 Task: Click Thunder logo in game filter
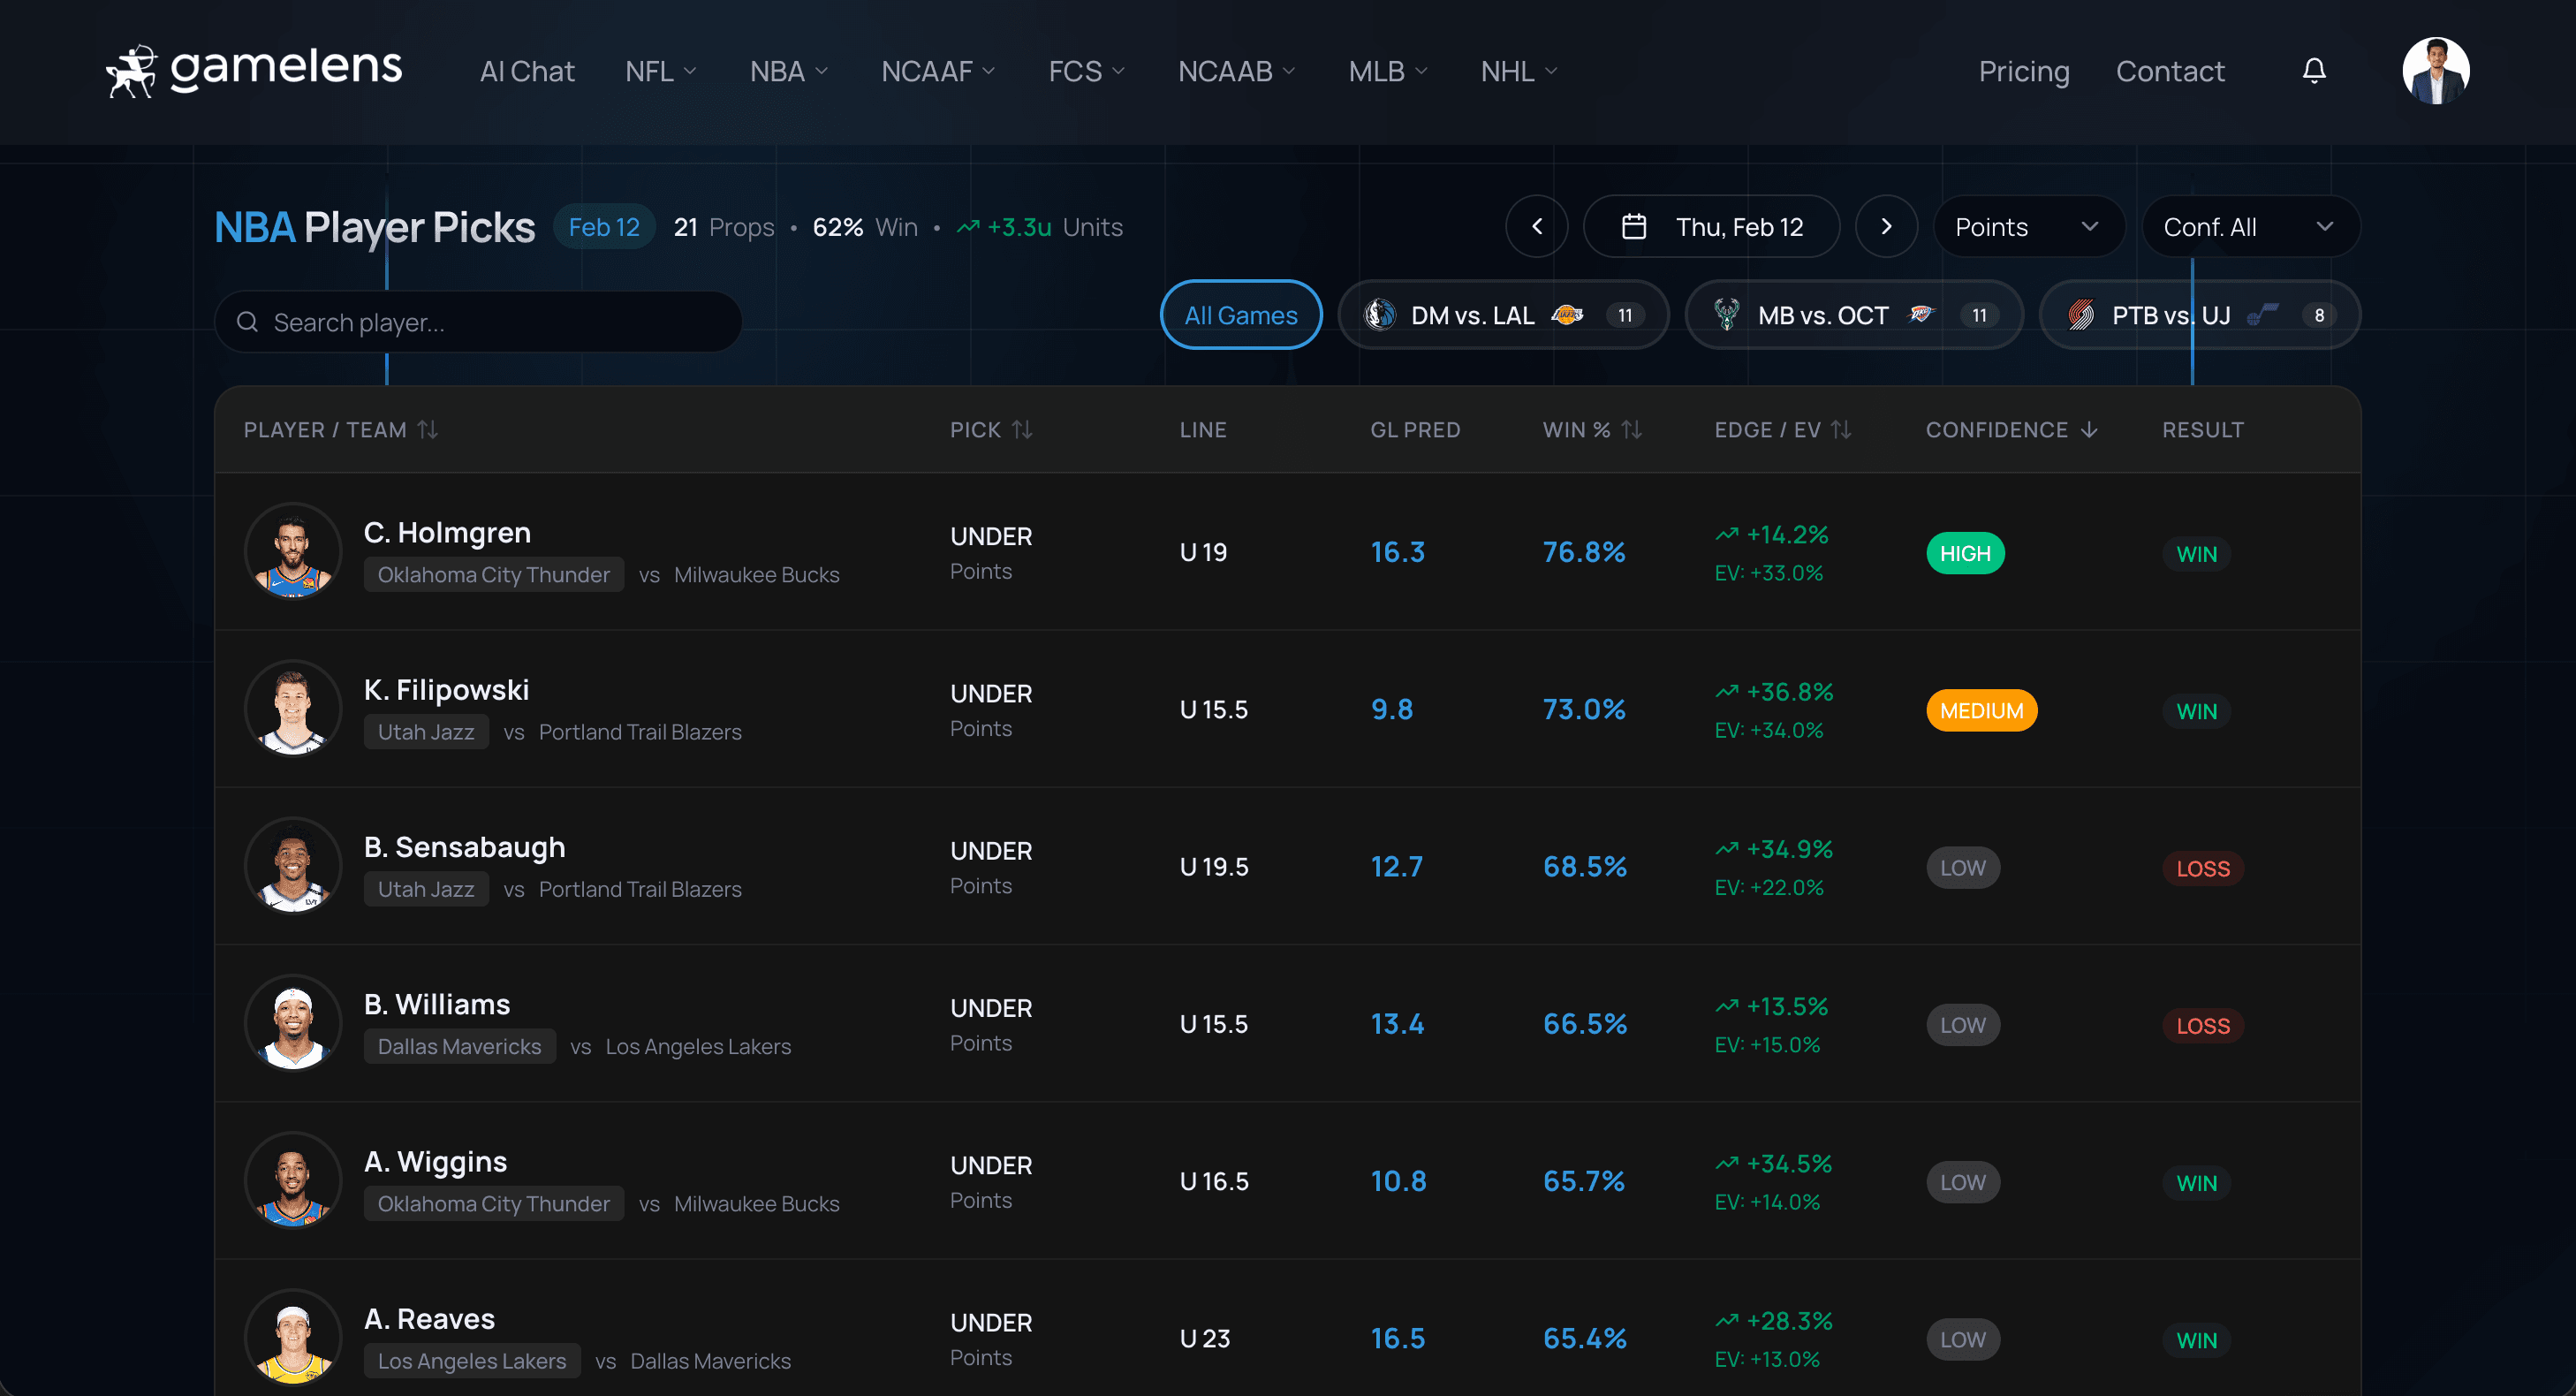coord(1920,315)
